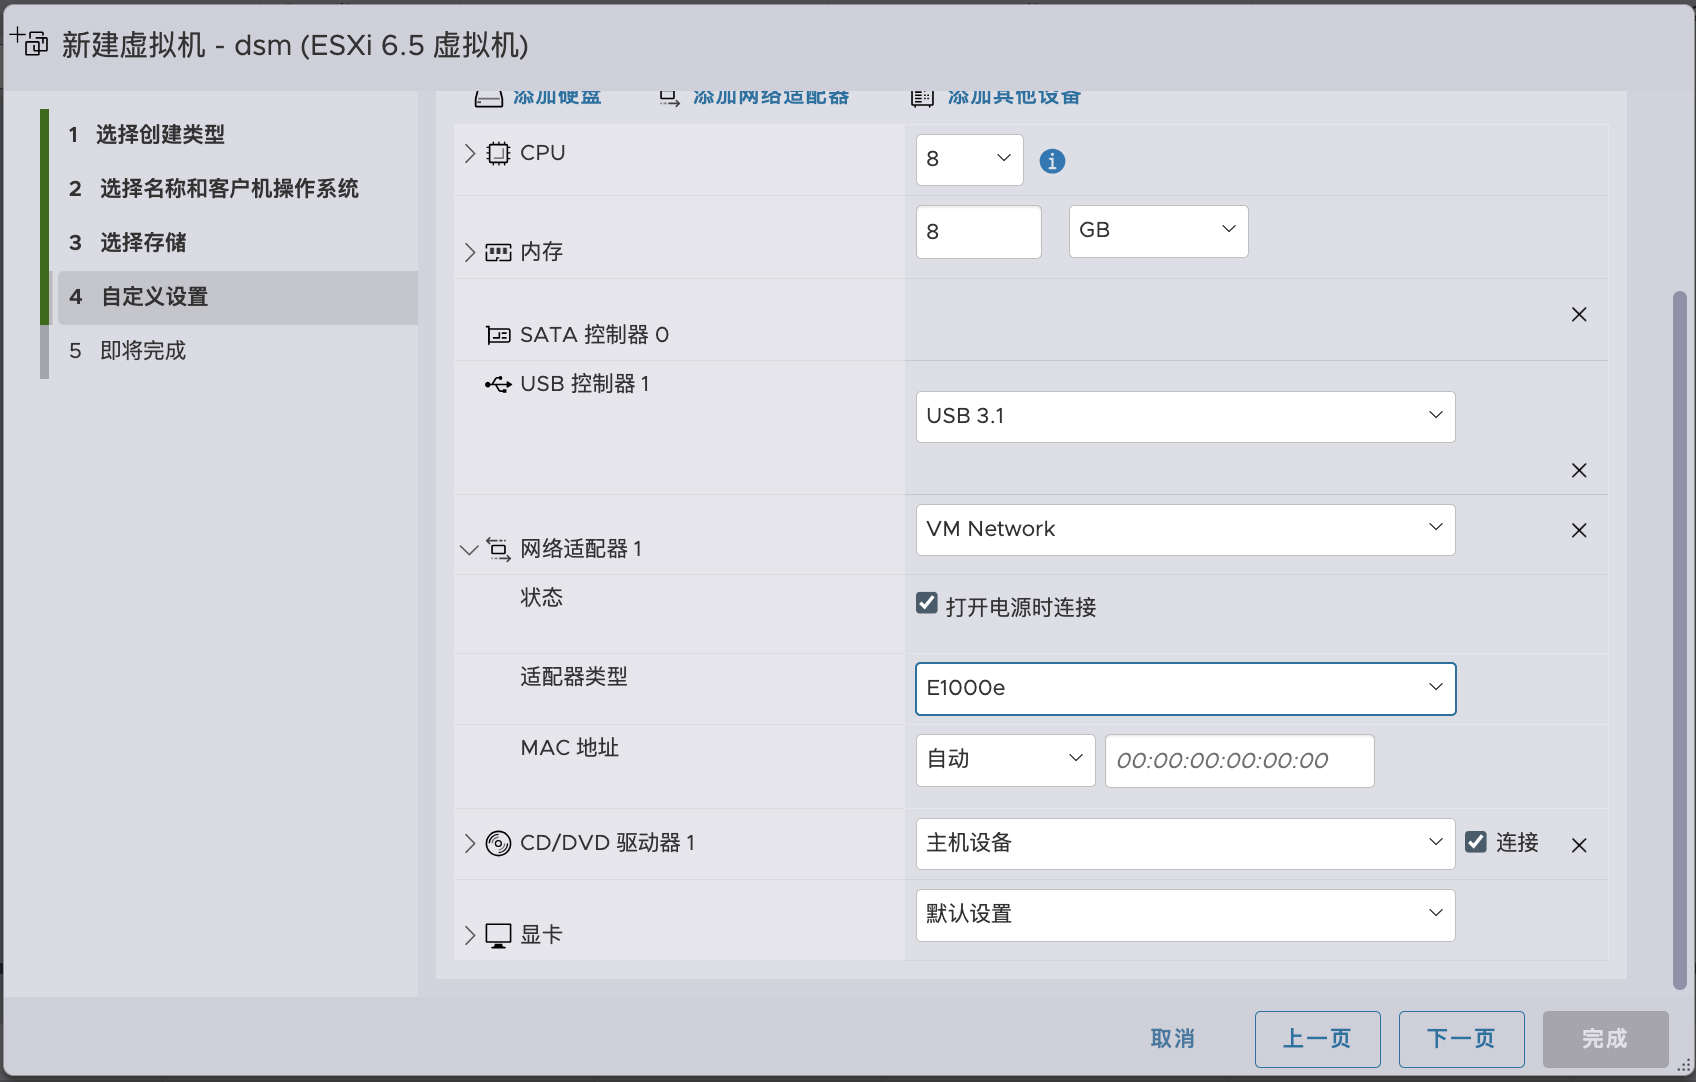
Task: Open the USB 3.1 version dropdown
Action: pos(1185,416)
